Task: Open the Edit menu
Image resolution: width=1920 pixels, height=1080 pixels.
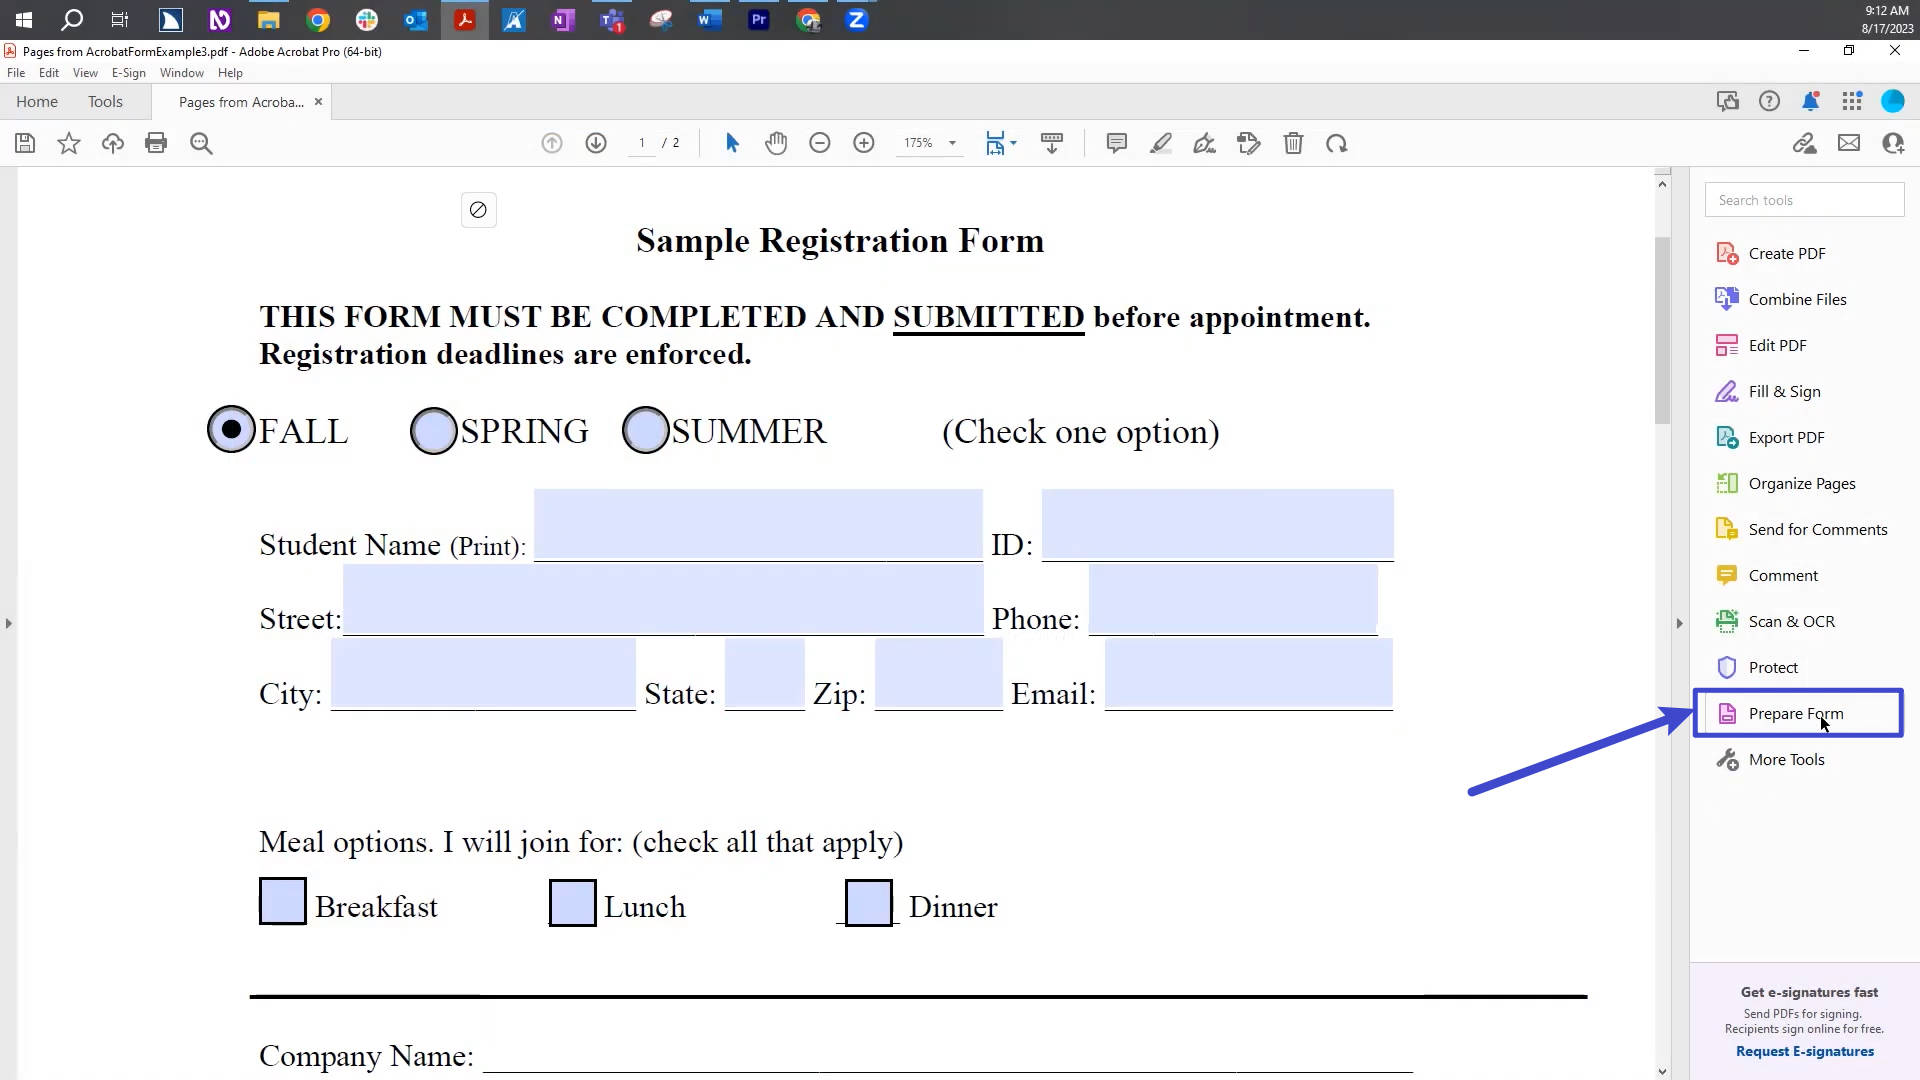Action: pos(49,73)
